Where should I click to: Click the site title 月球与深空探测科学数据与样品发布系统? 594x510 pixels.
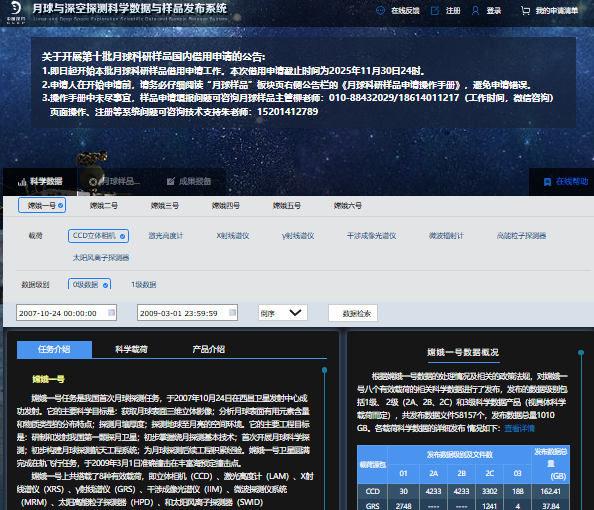pos(130,8)
